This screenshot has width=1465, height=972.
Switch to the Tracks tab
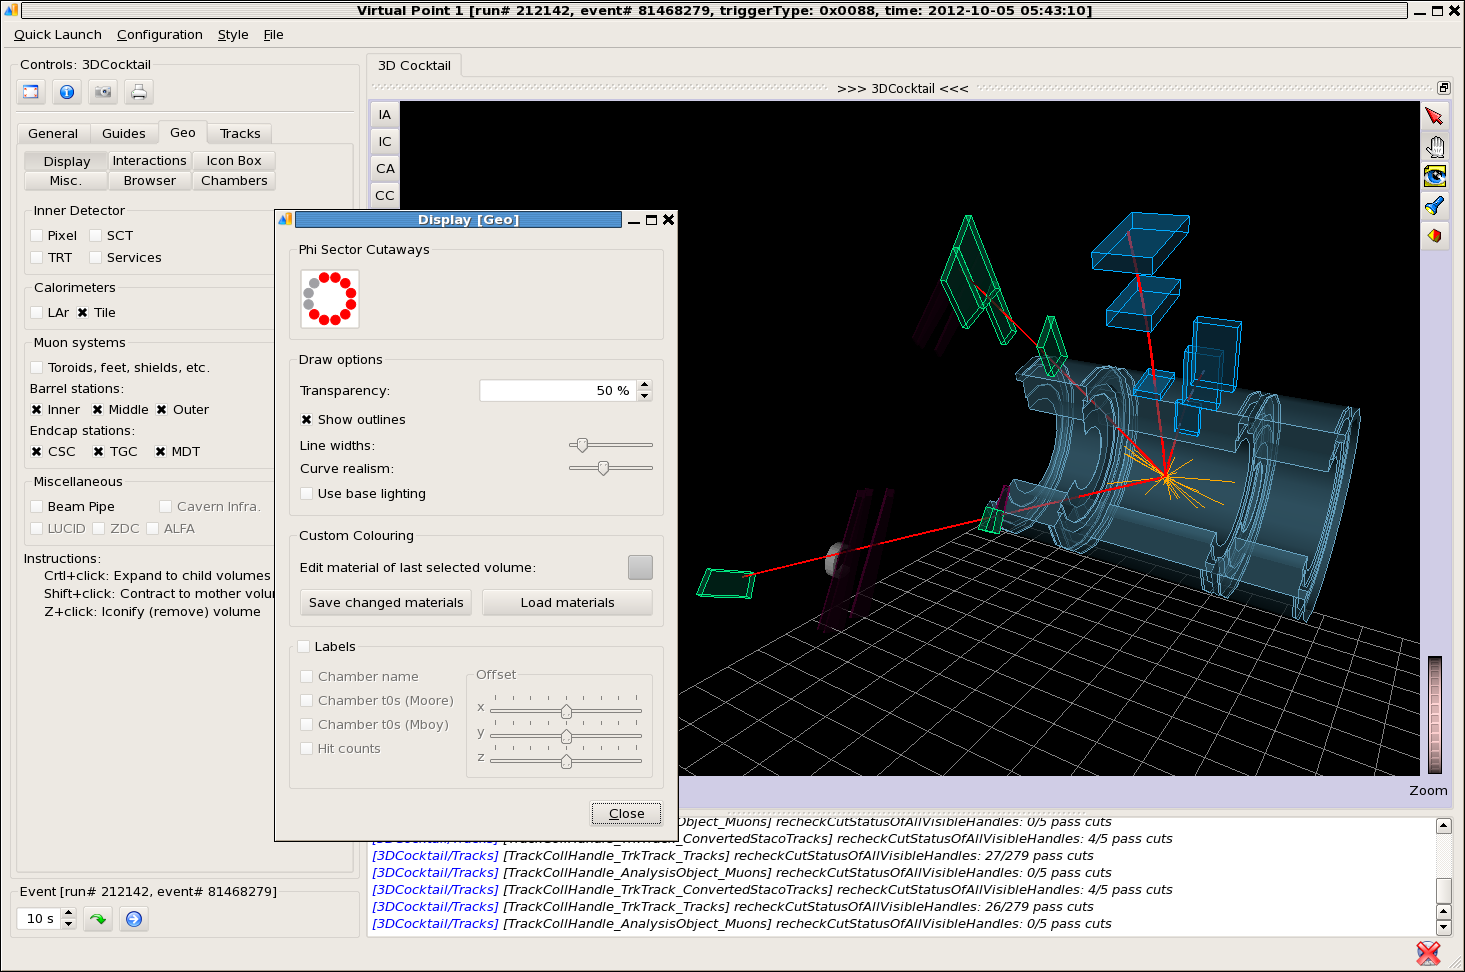(240, 134)
